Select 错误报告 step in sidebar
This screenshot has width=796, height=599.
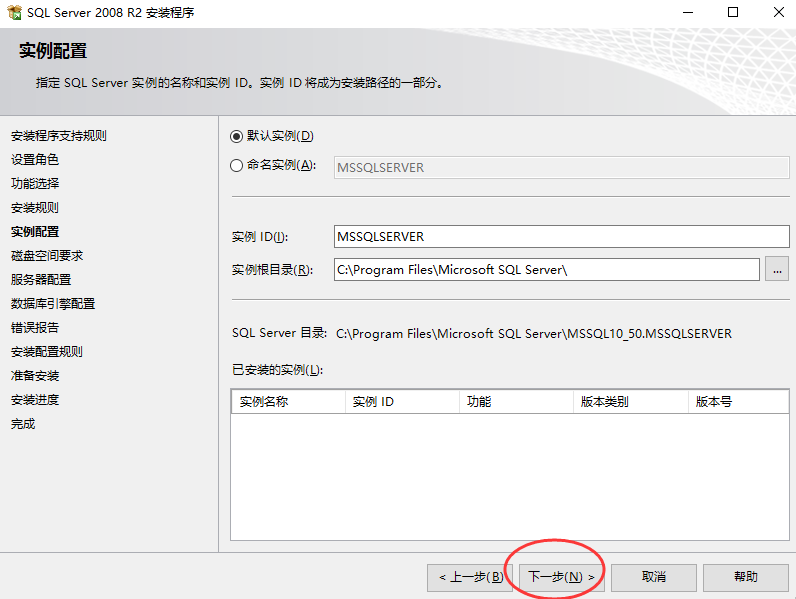[x=35, y=327]
